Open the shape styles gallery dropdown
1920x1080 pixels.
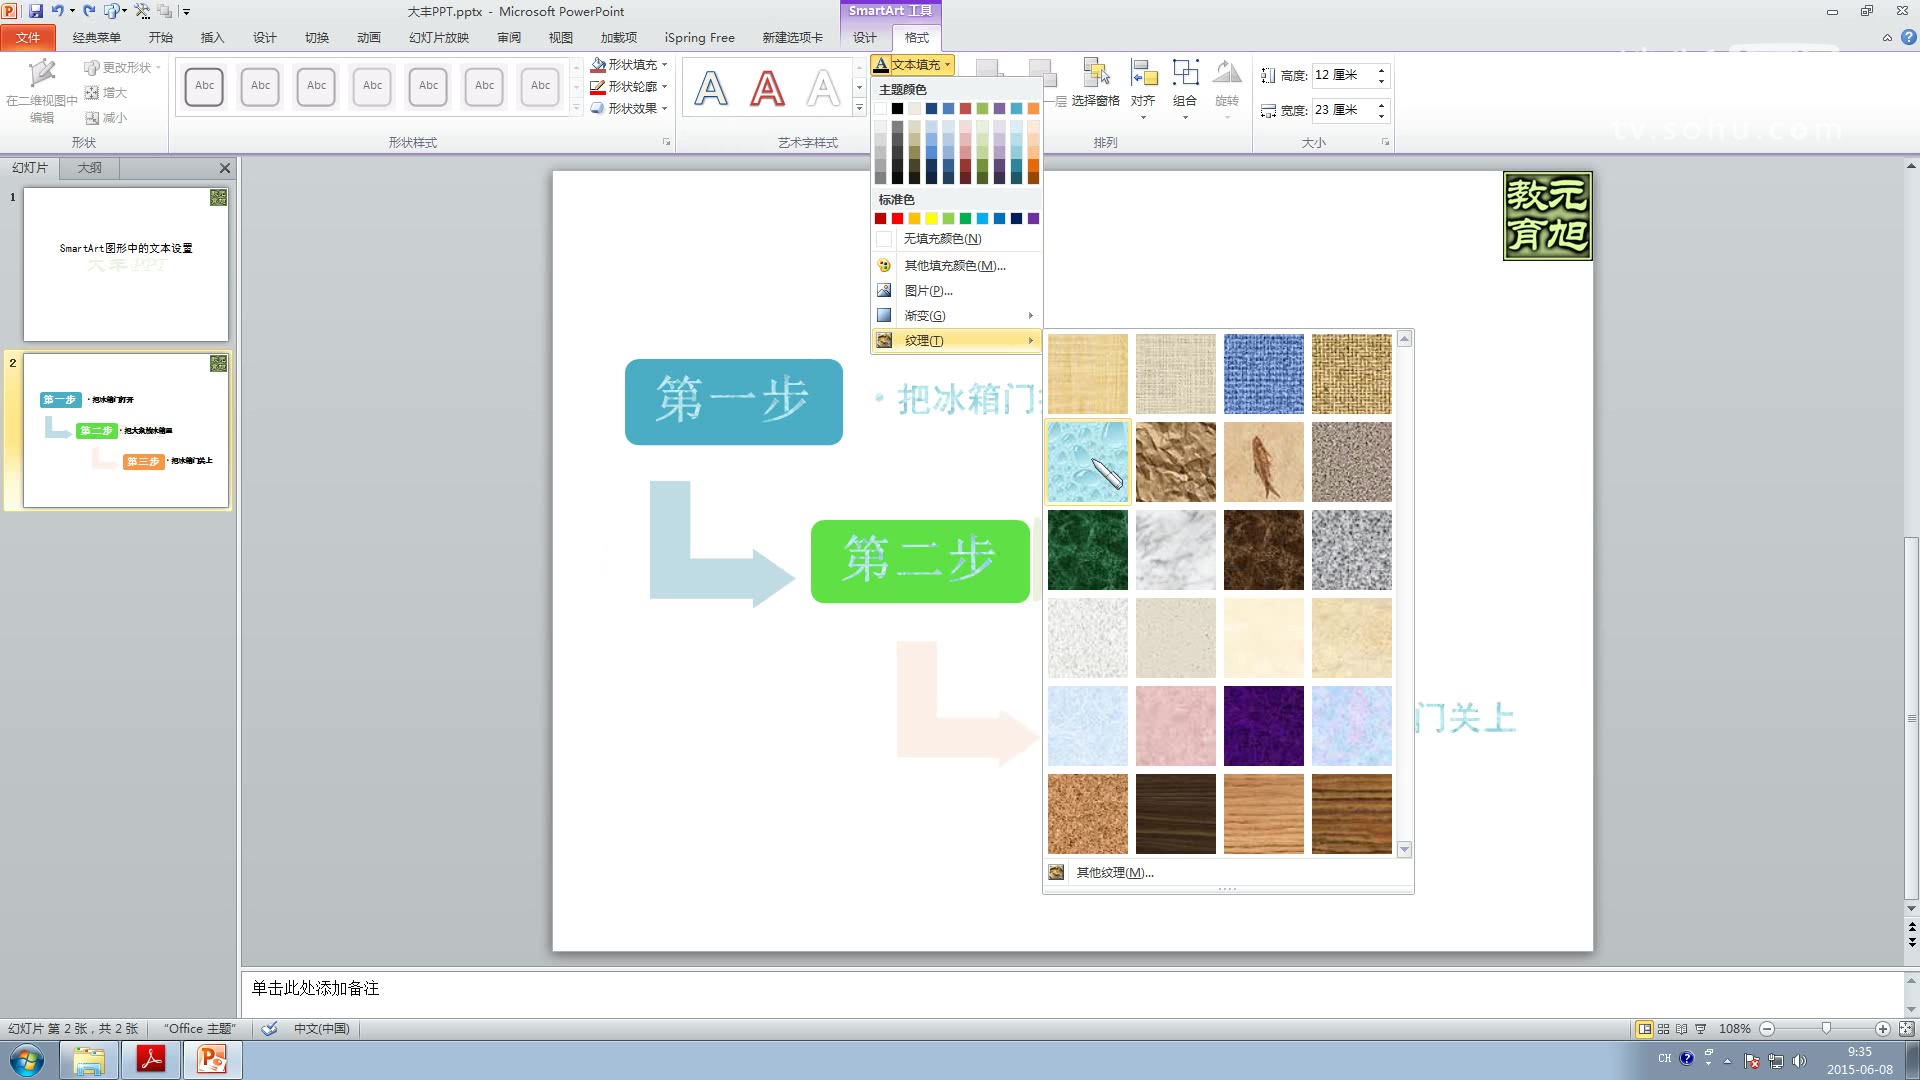pyautogui.click(x=575, y=107)
